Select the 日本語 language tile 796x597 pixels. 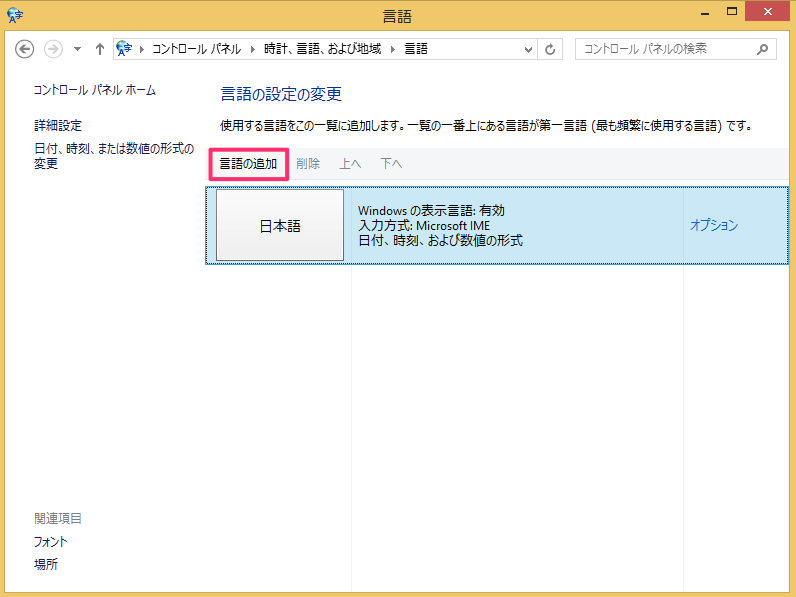tap(280, 226)
